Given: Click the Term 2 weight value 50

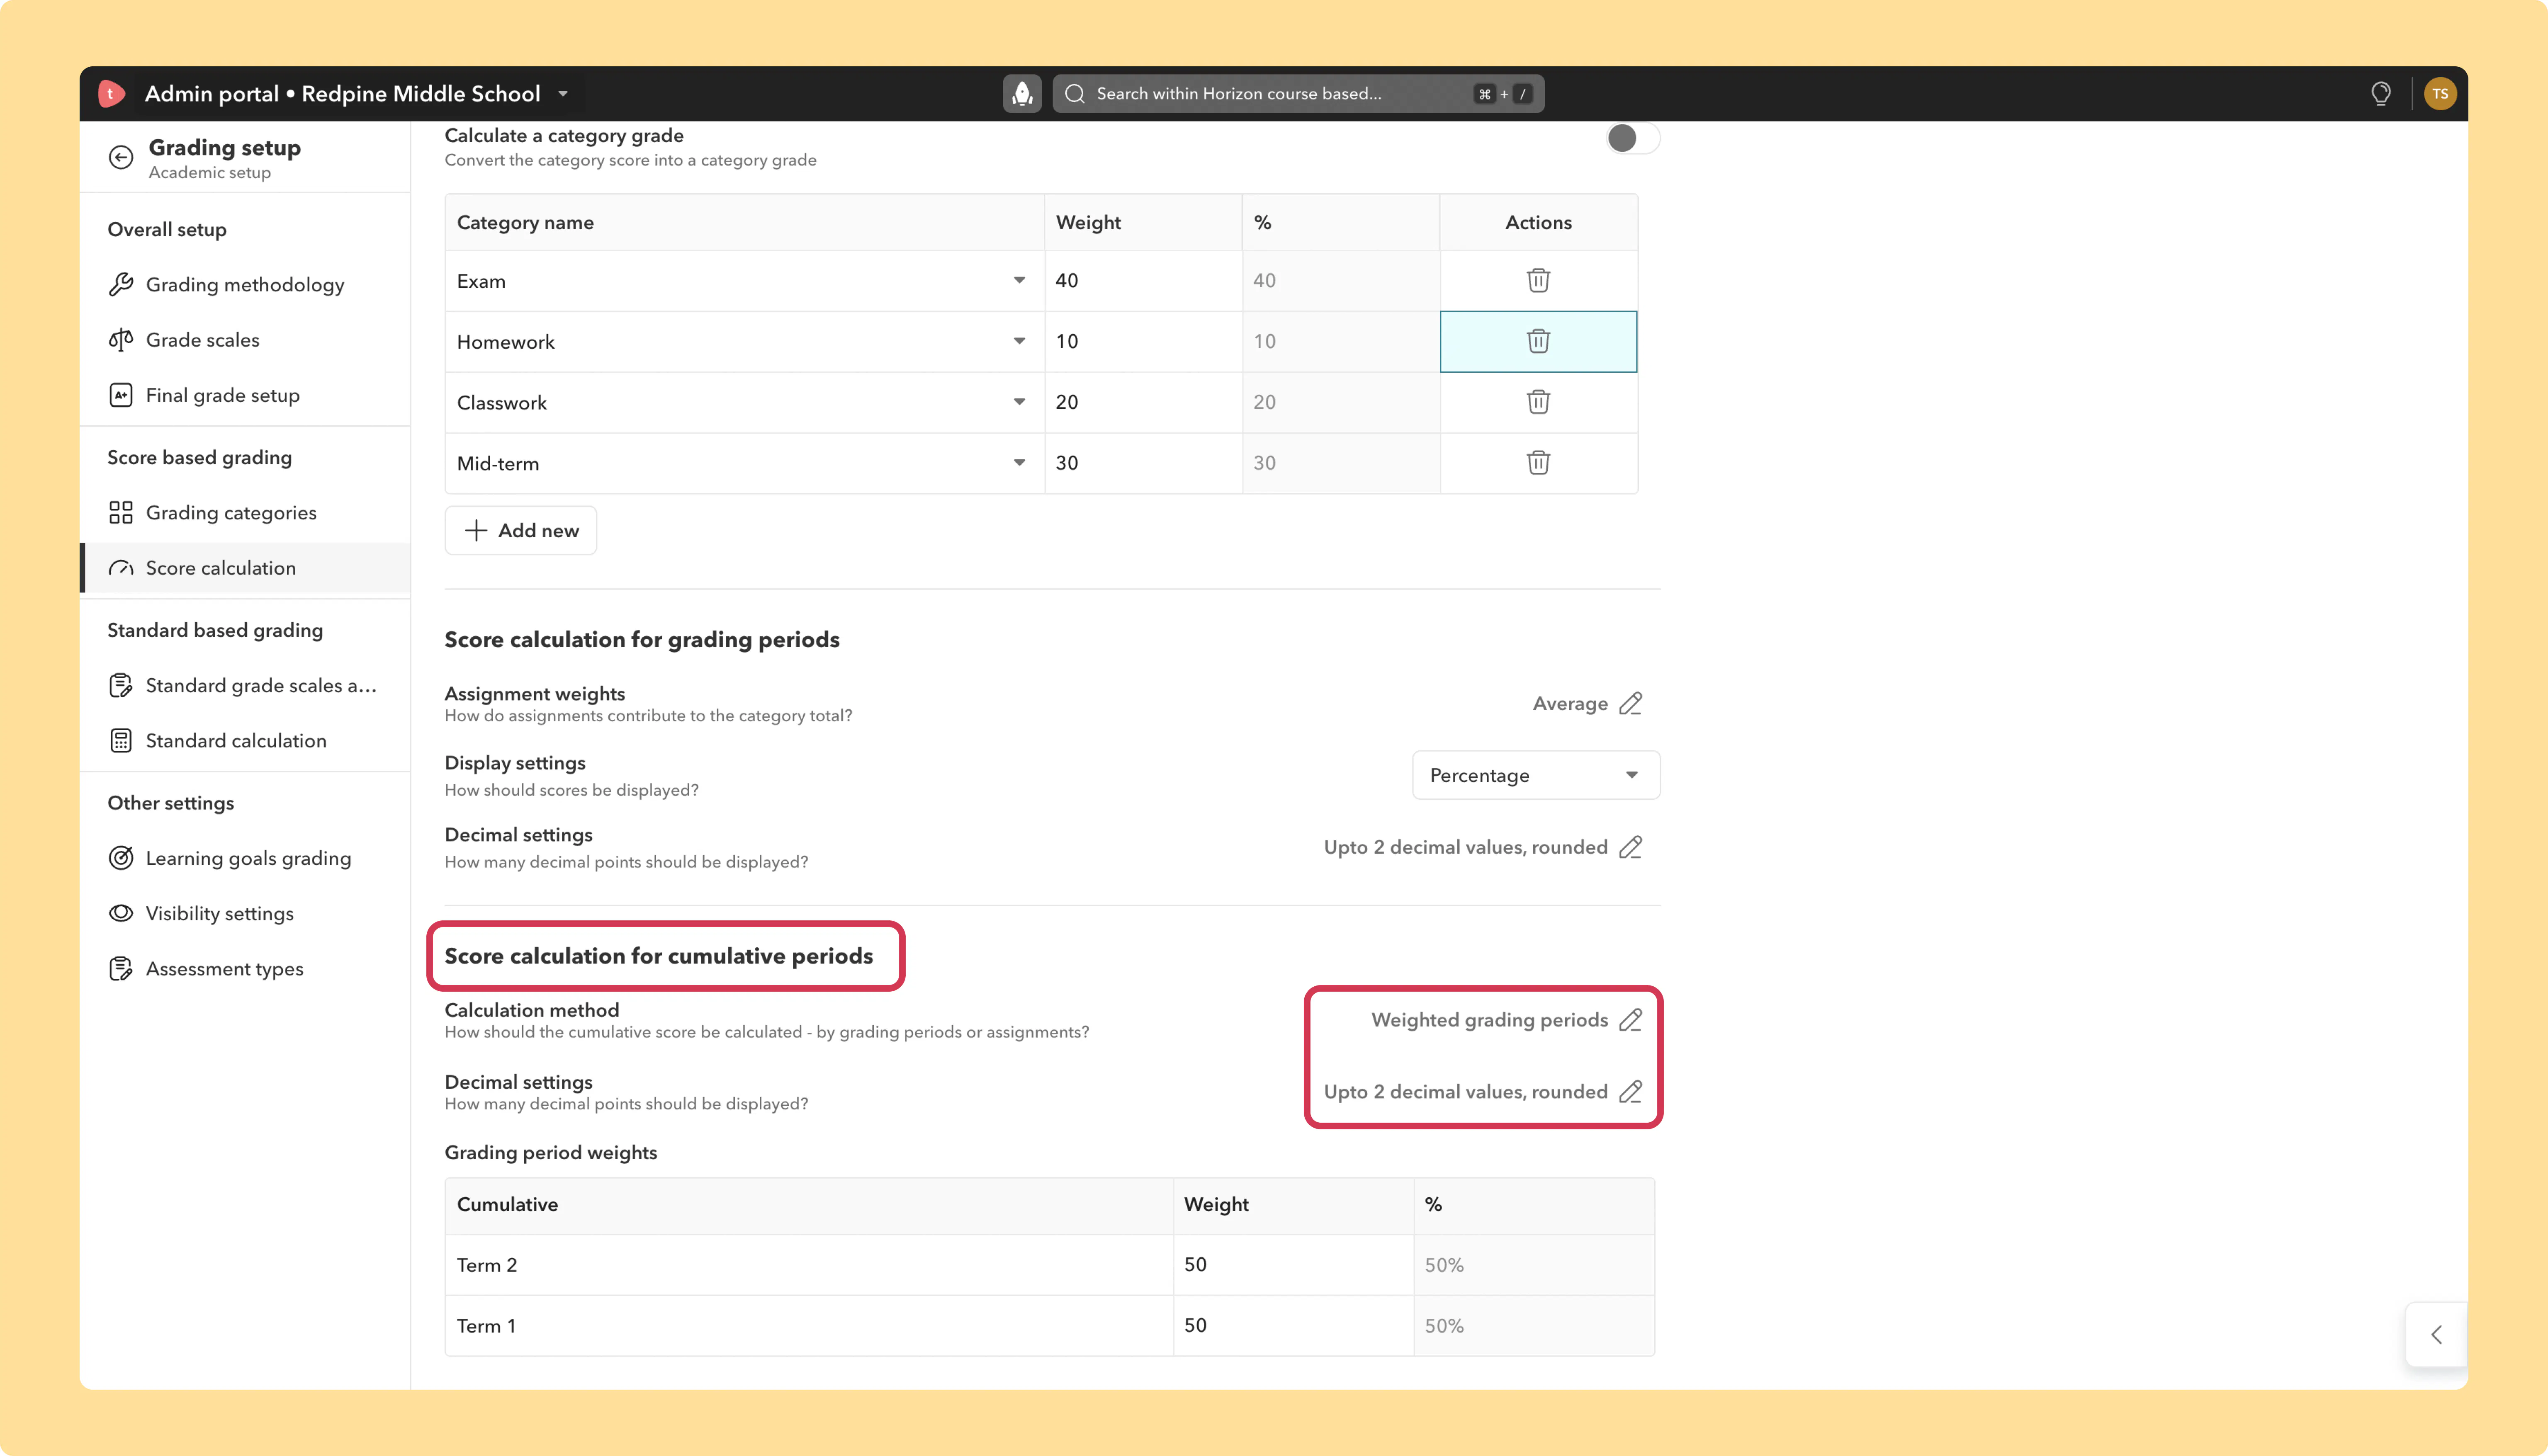Looking at the screenshot, I should [x=1293, y=1265].
